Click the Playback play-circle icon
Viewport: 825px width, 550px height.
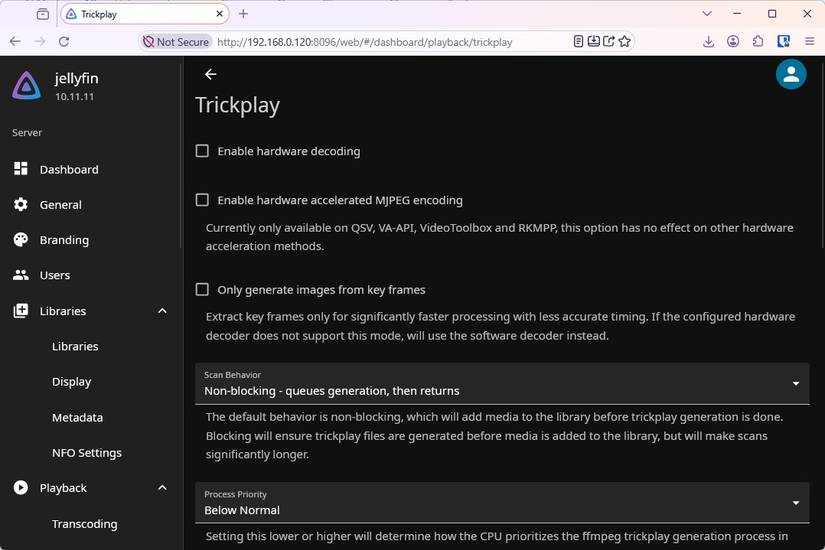coord(21,488)
